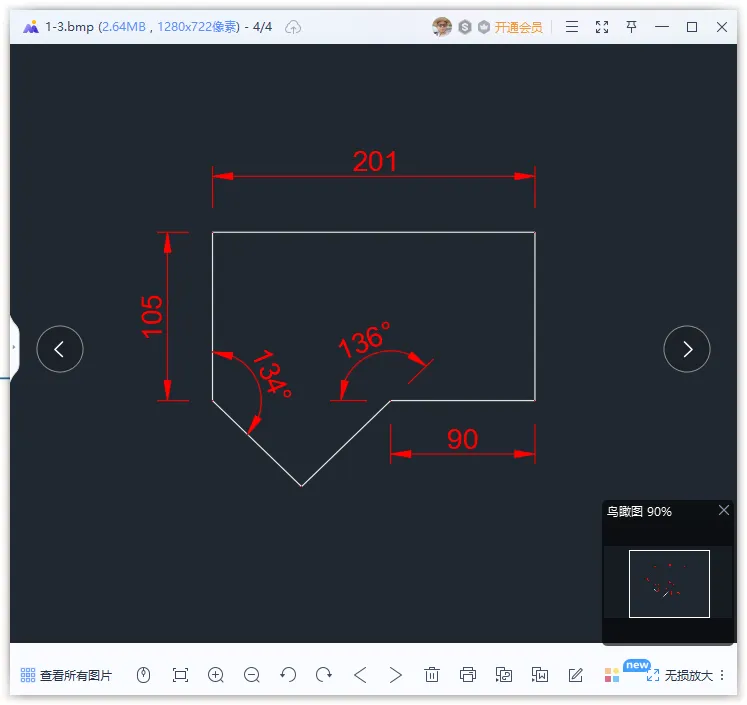
Task: Toggle fullscreen view in title bar
Action: 602,27
